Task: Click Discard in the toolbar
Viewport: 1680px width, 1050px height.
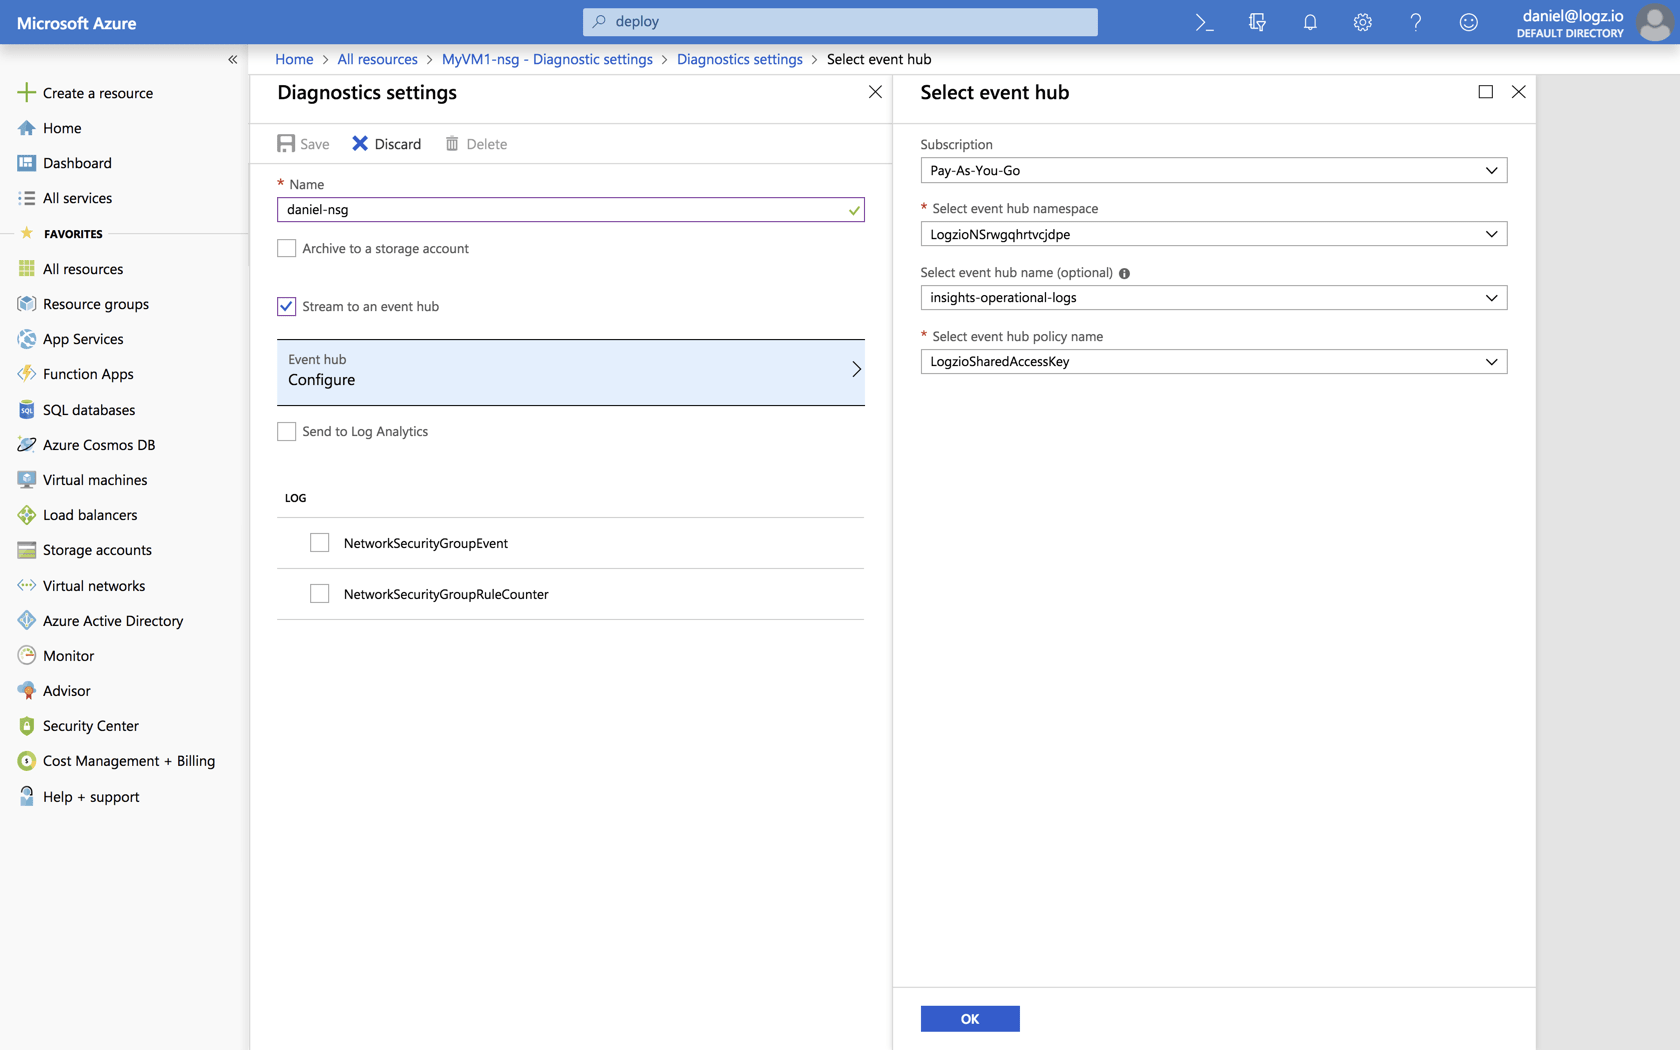Action: pos(387,144)
